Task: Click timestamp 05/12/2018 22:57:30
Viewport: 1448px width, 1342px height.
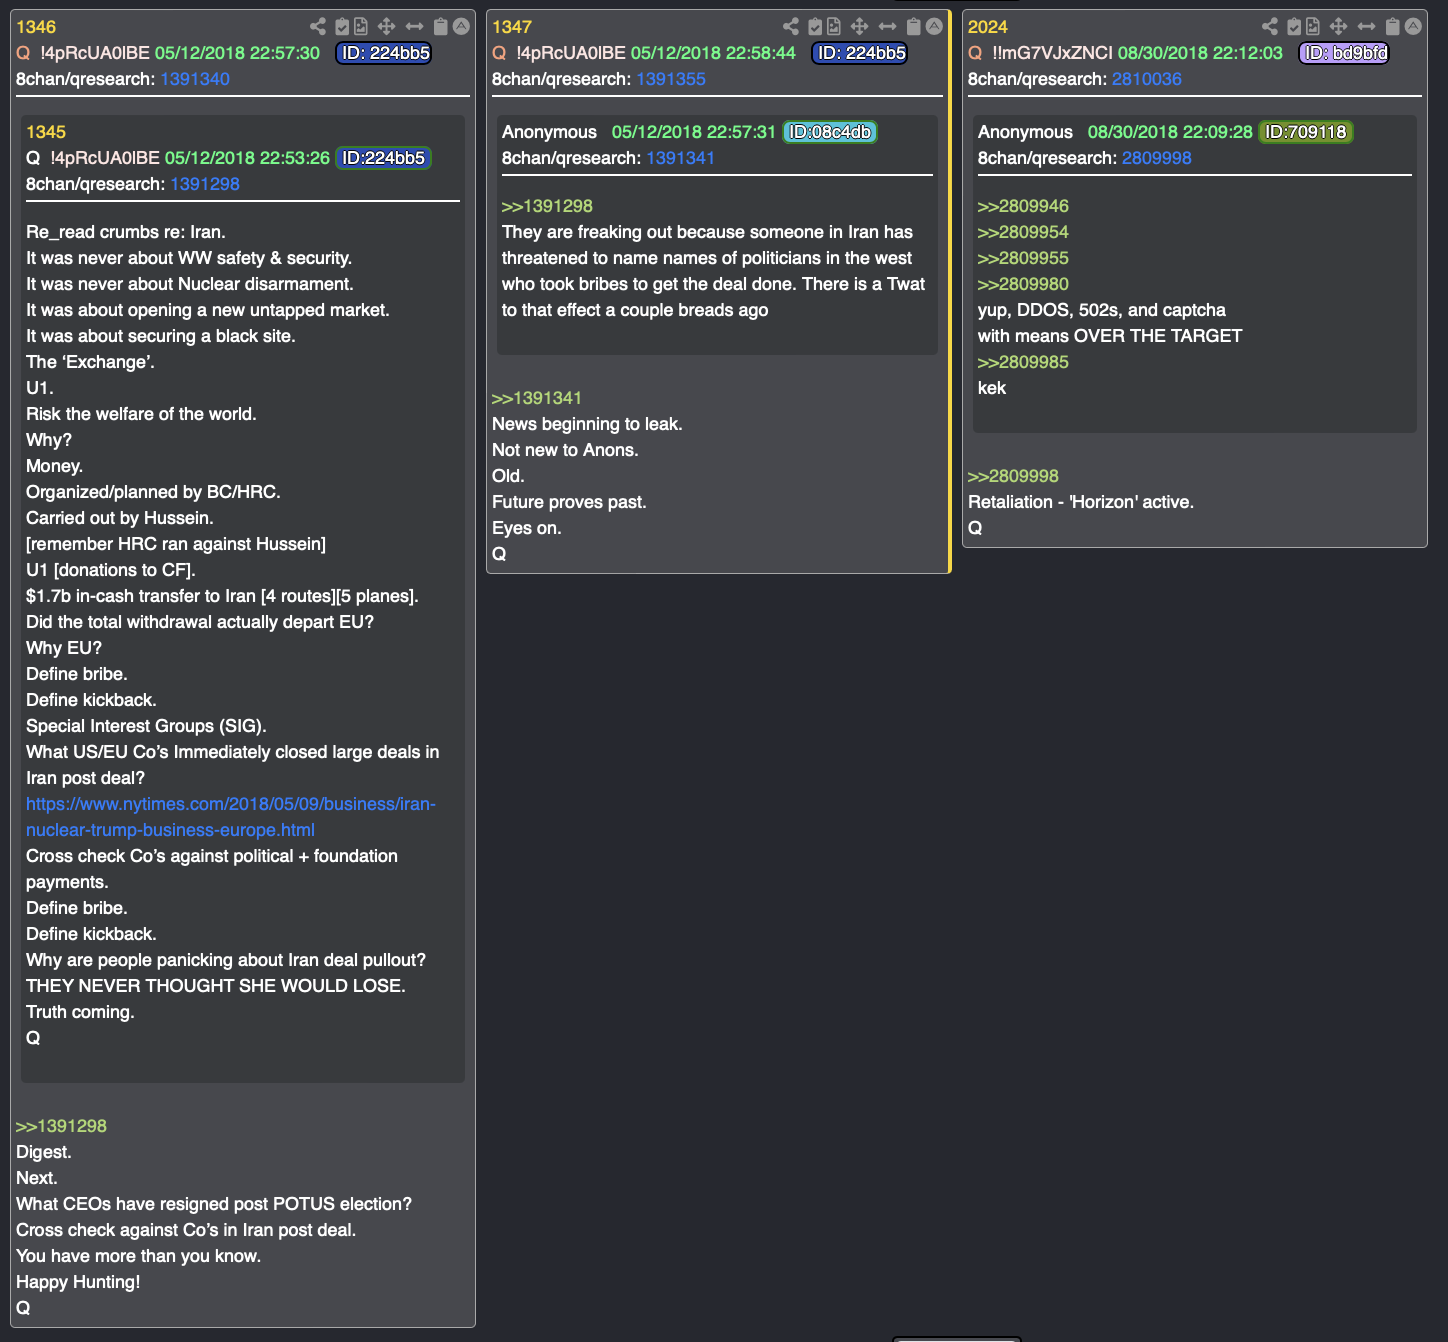Action: tap(237, 53)
